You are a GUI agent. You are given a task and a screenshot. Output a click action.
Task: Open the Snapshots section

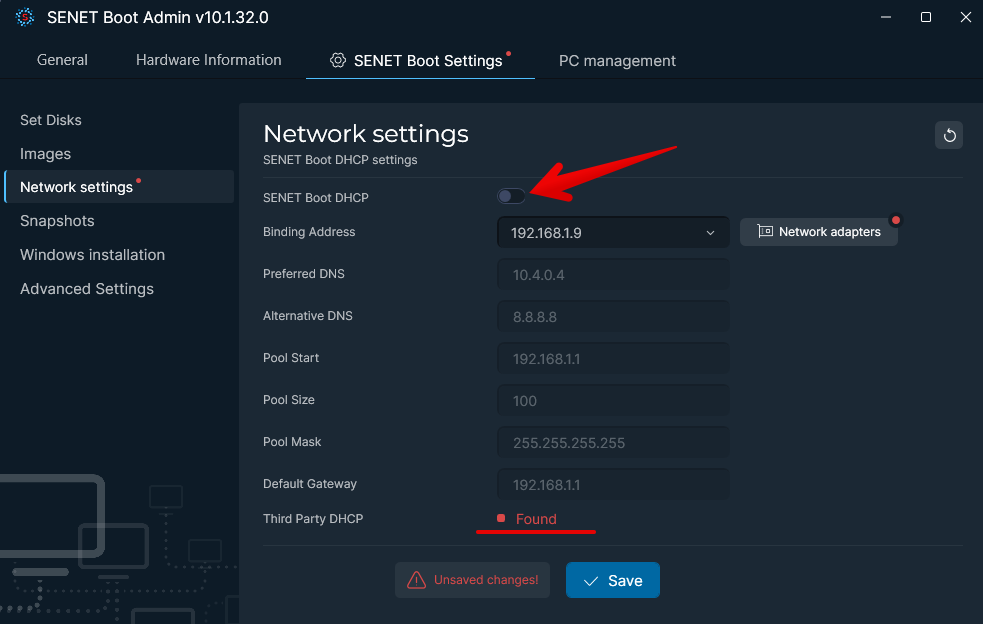pos(57,221)
